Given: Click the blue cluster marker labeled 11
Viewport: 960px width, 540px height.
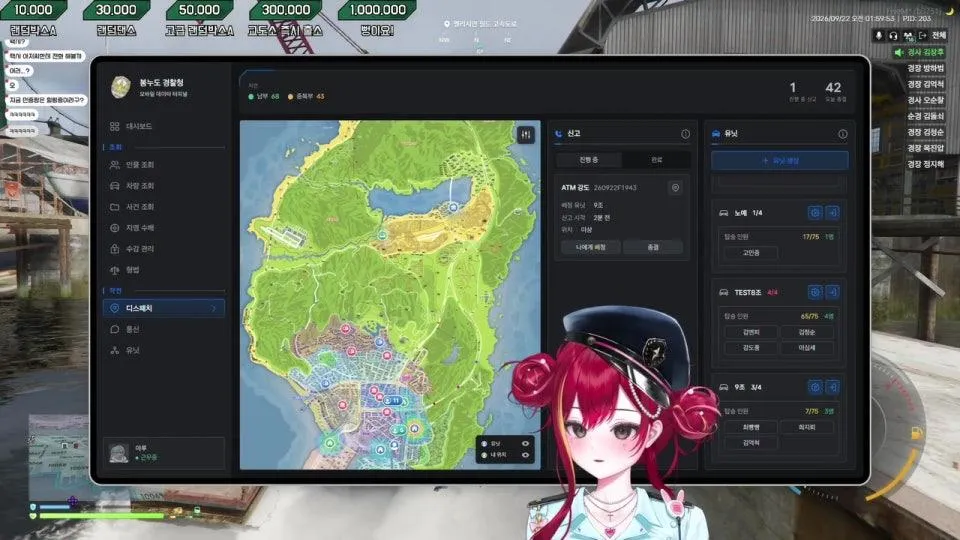Looking at the screenshot, I should [x=392, y=400].
